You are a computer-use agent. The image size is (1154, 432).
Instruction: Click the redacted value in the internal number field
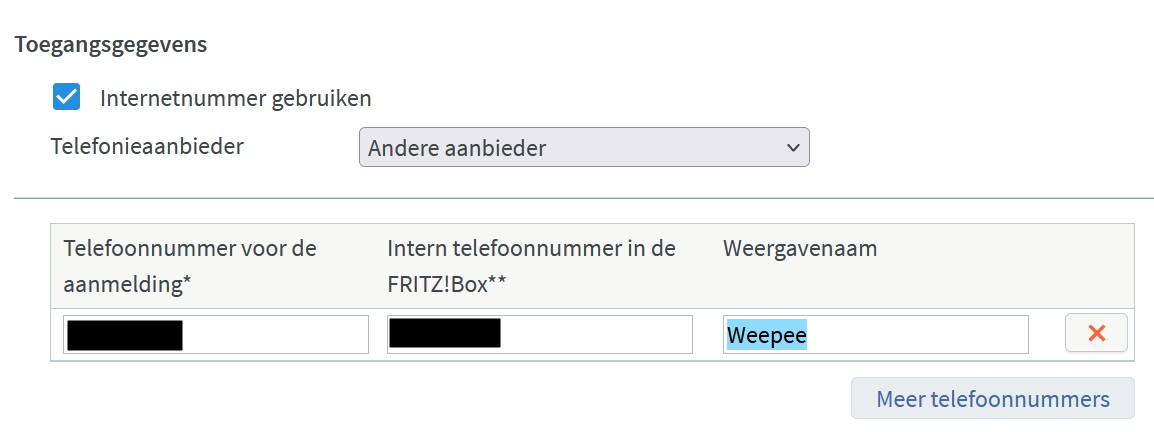tap(444, 334)
